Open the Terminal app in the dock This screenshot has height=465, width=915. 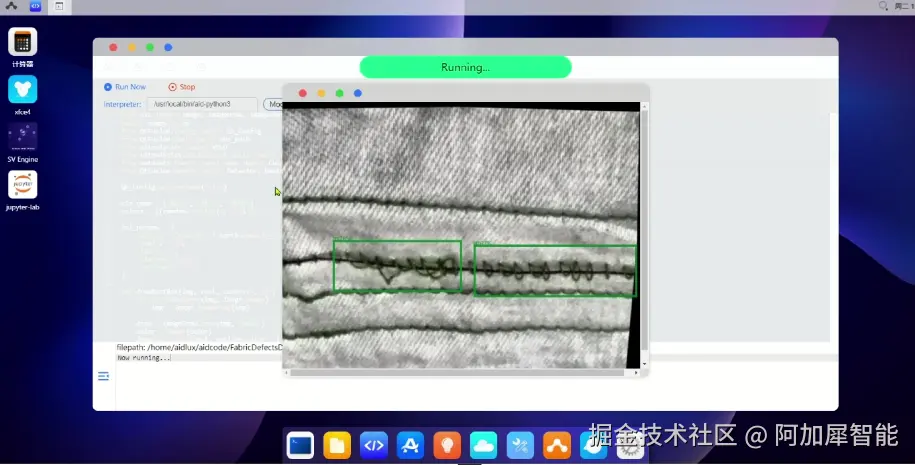click(301, 446)
